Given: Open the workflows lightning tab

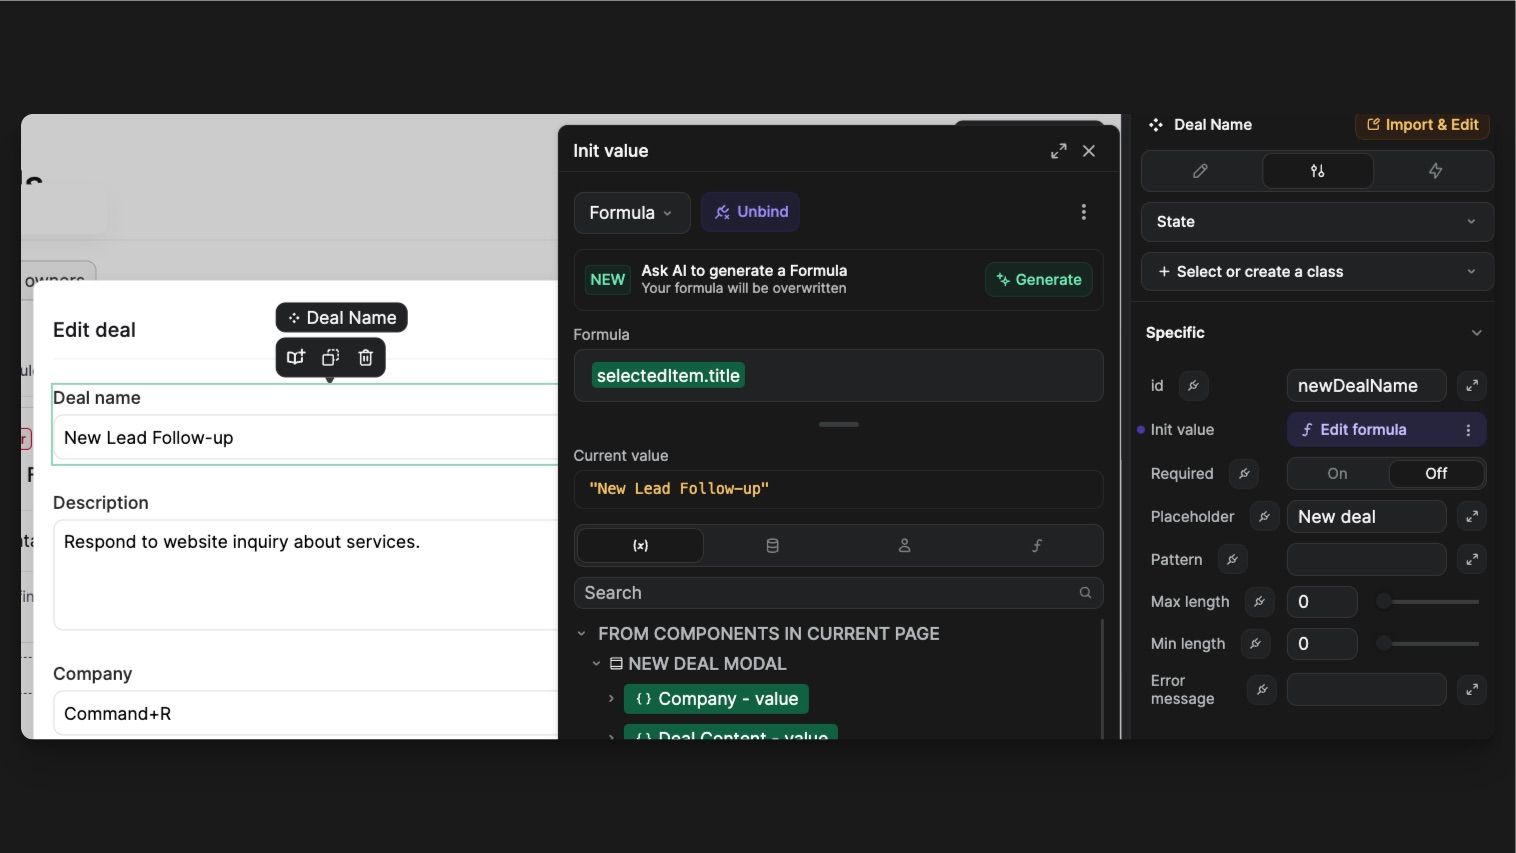Looking at the screenshot, I should pos(1434,171).
